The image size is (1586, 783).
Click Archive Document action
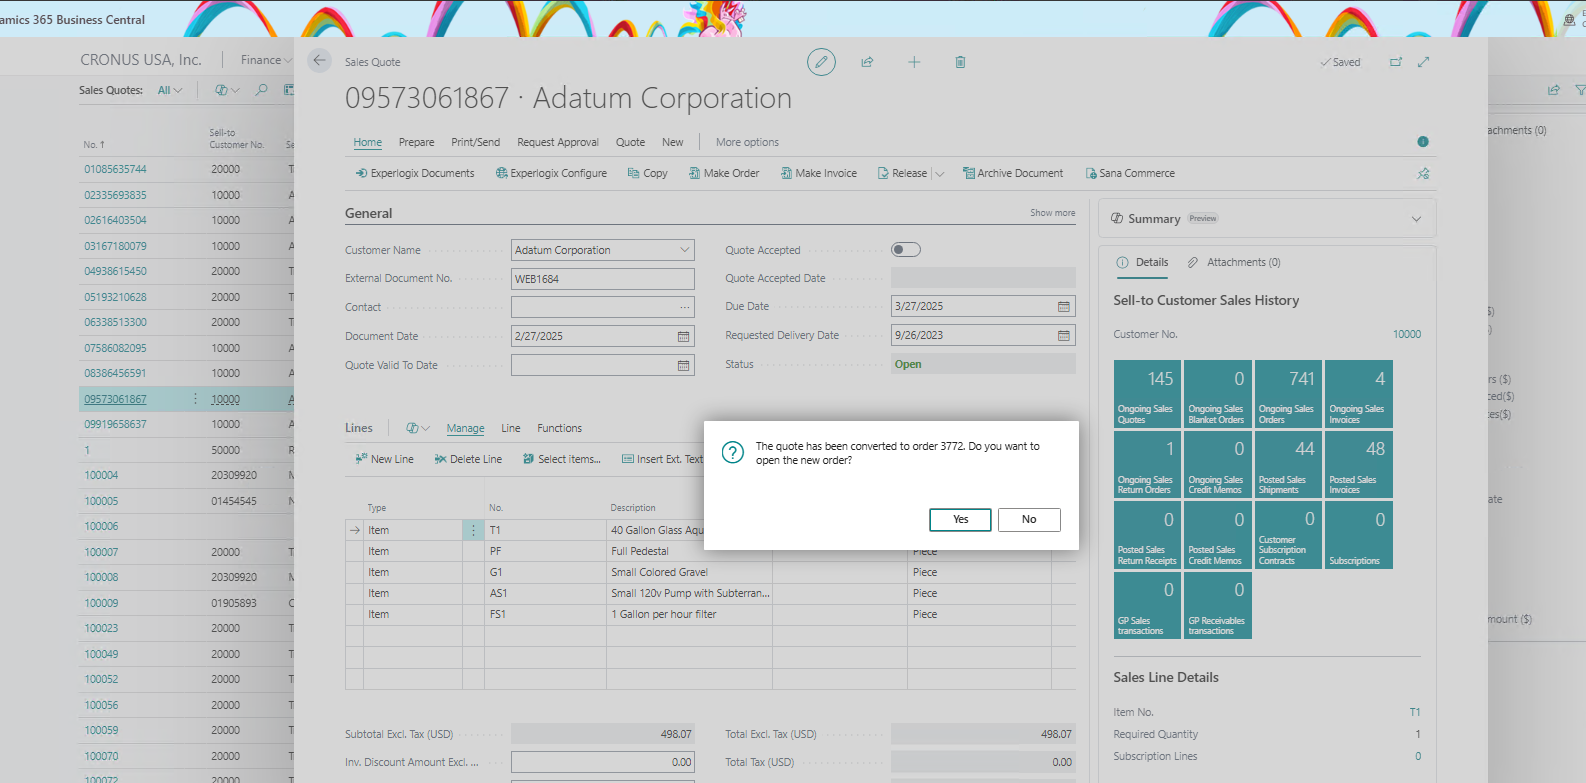click(1012, 173)
